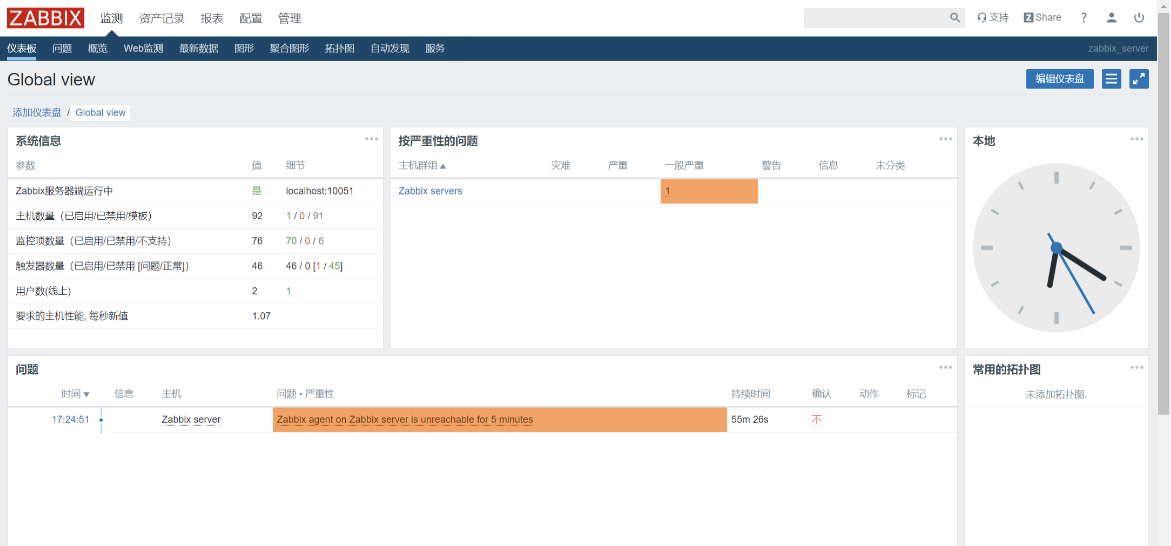This screenshot has width=1171, height=546.
Task: Select the Web监测 submenu tab
Action: coord(143,49)
